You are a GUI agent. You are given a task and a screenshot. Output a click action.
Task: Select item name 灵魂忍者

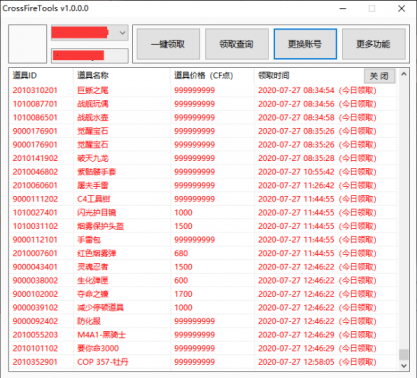click(93, 267)
